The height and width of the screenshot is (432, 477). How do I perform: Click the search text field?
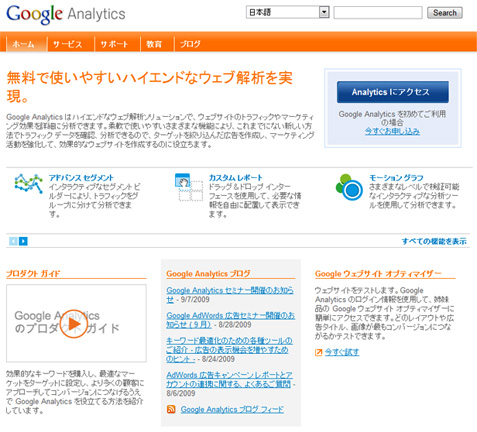click(x=378, y=13)
